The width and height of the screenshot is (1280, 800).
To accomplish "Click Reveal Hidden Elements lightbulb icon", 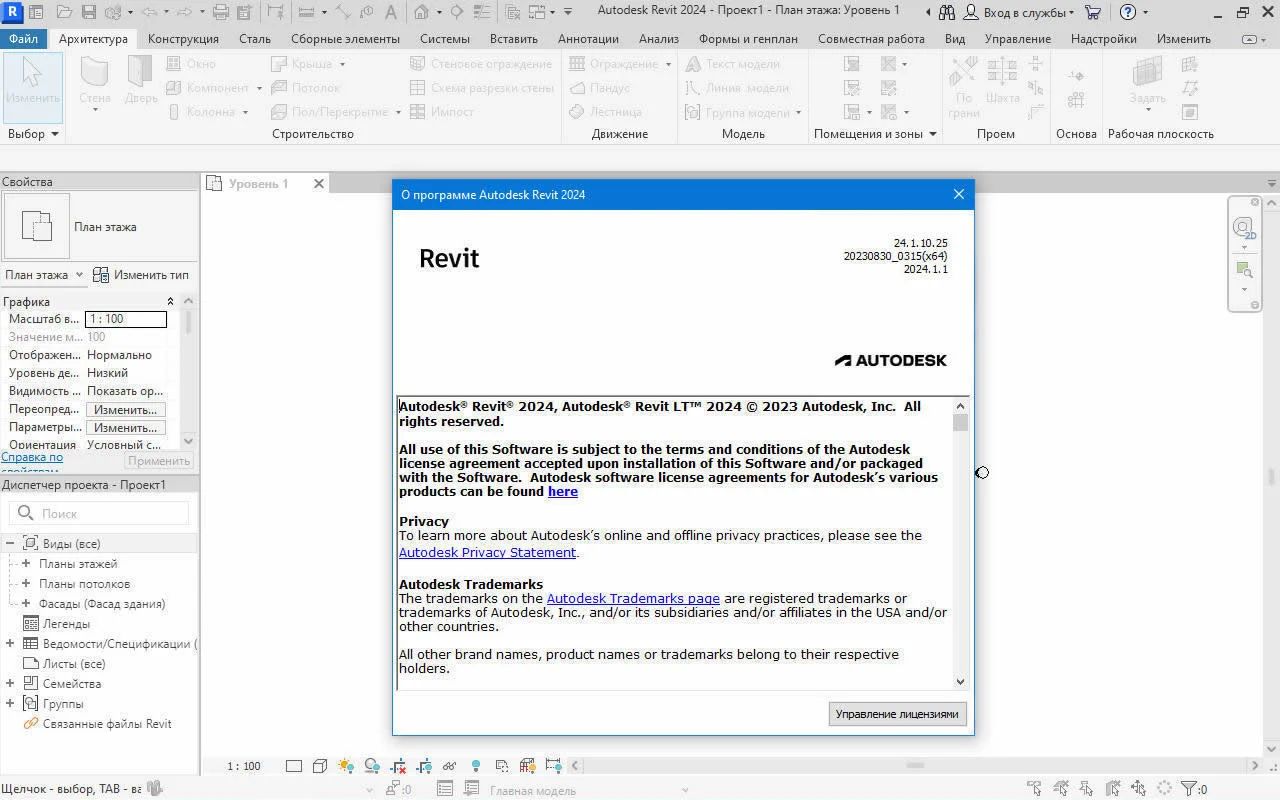I will click(476, 766).
